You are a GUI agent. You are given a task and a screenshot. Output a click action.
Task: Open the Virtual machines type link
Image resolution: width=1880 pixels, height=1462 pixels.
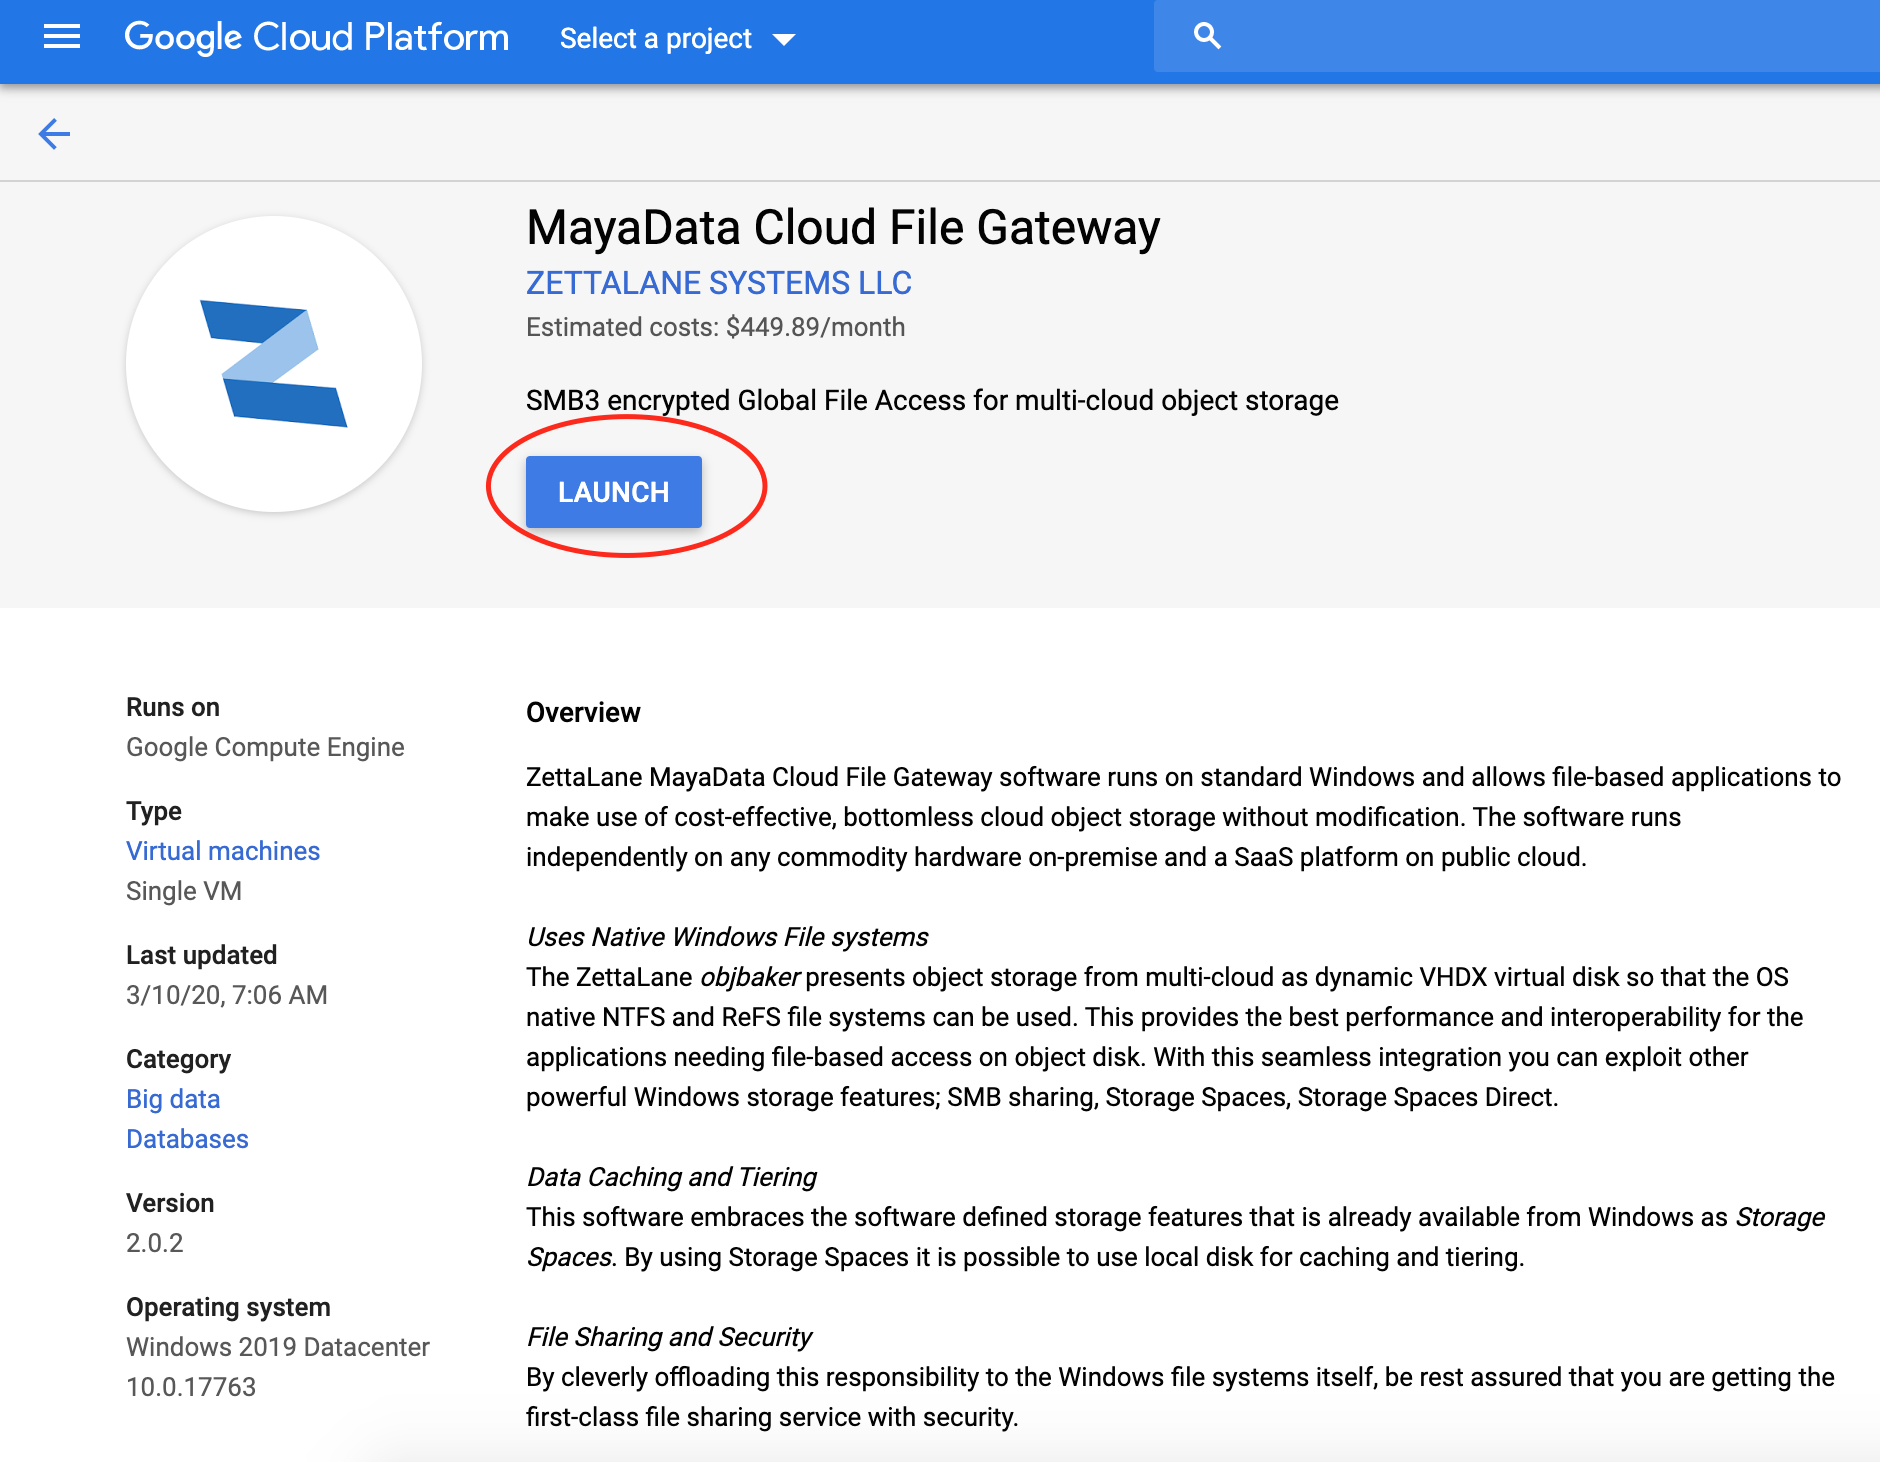[x=222, y=851]
